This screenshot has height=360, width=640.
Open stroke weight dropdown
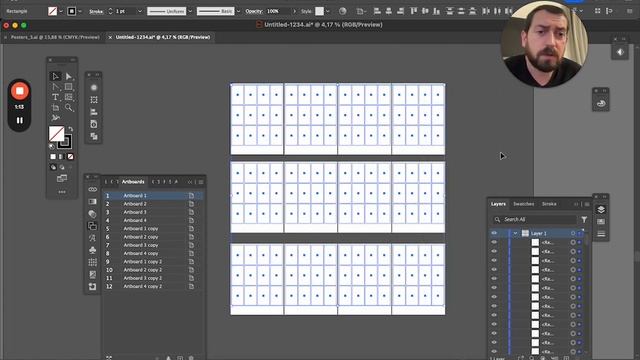[x=140, y=11]
